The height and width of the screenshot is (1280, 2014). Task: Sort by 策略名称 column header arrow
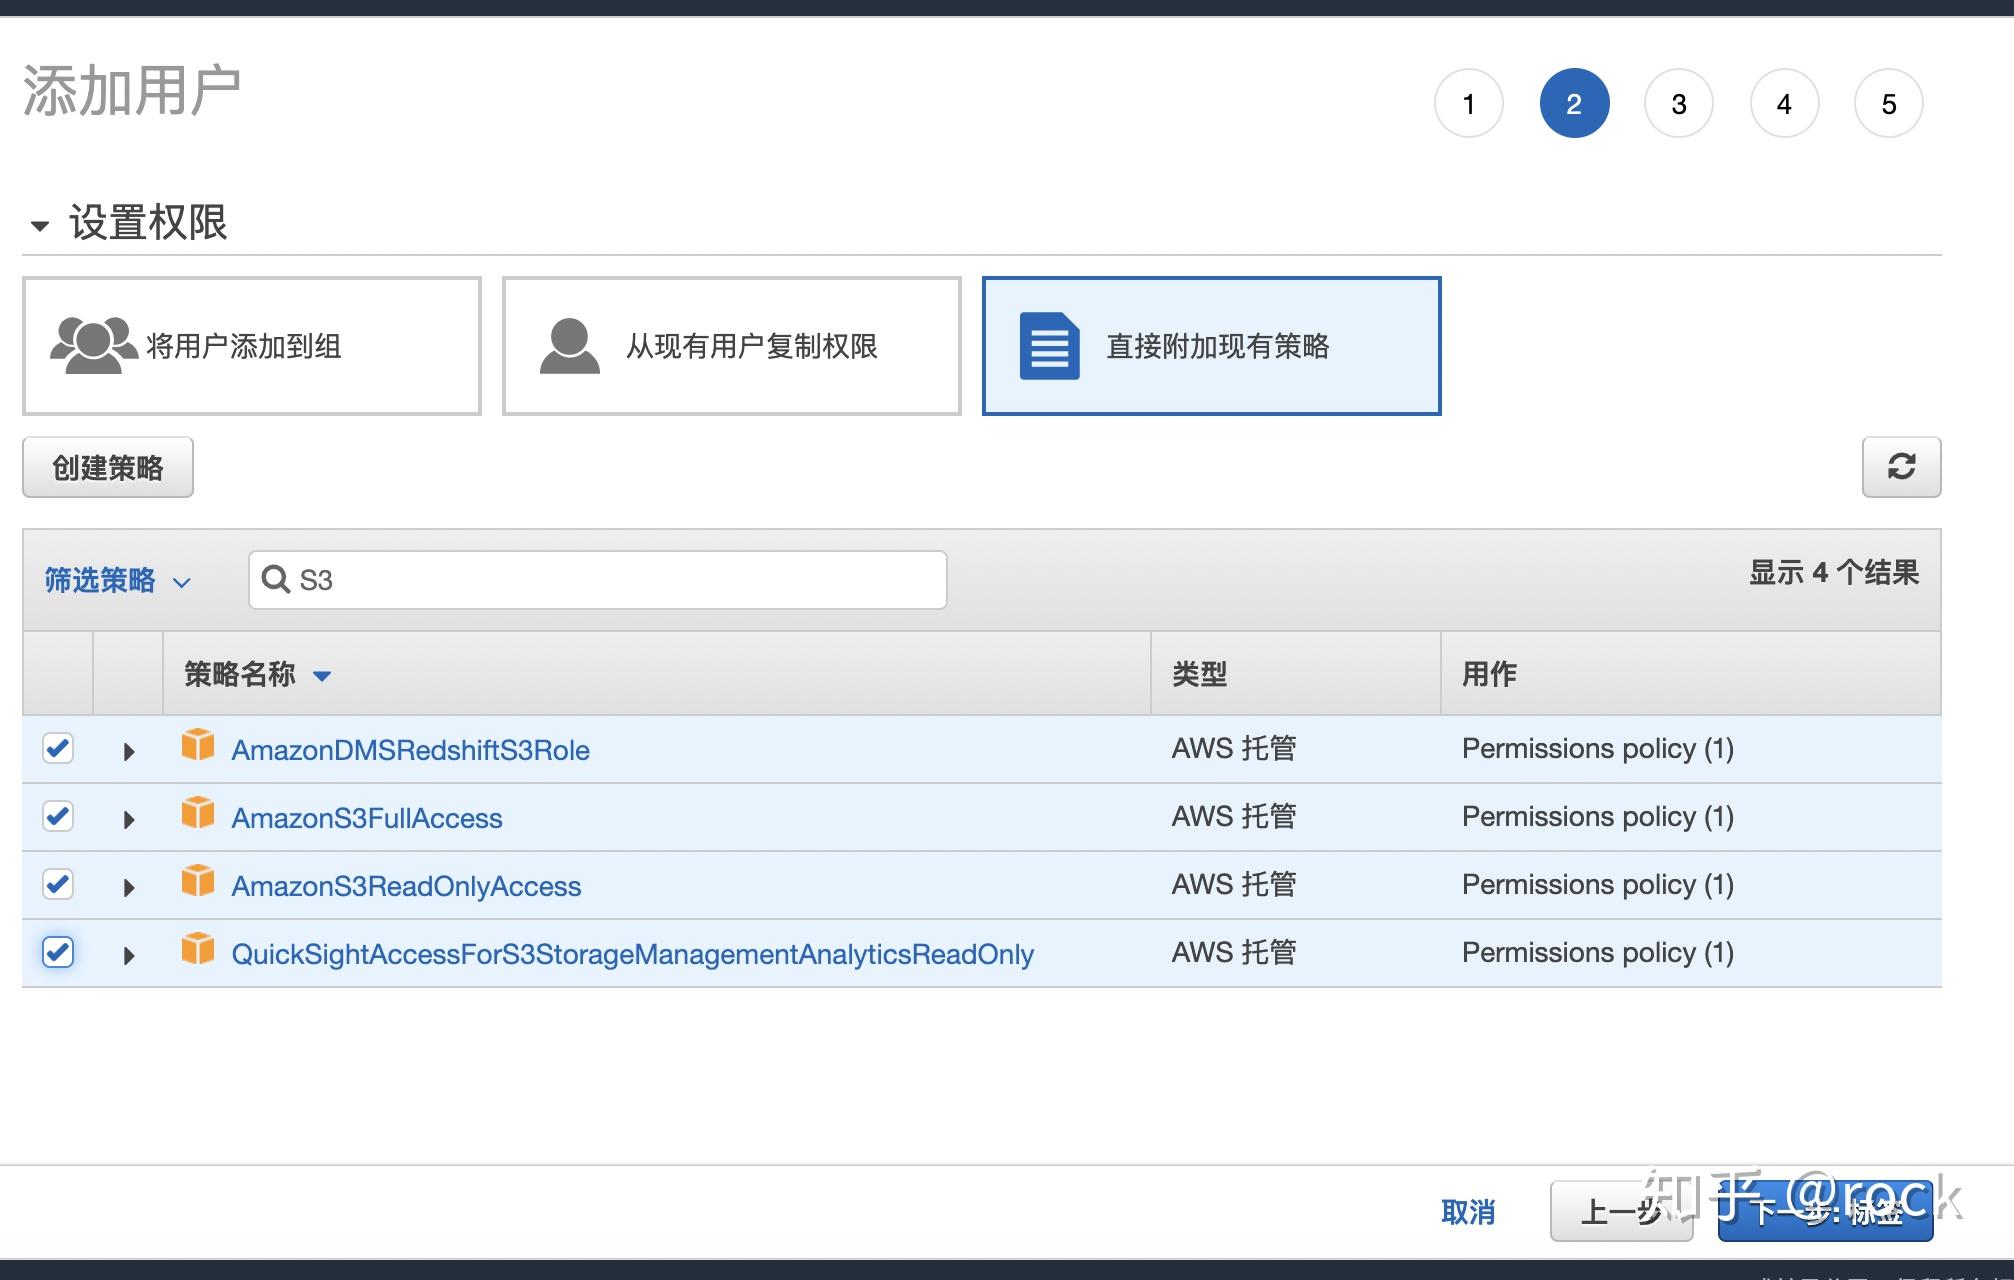click(321, 676)
